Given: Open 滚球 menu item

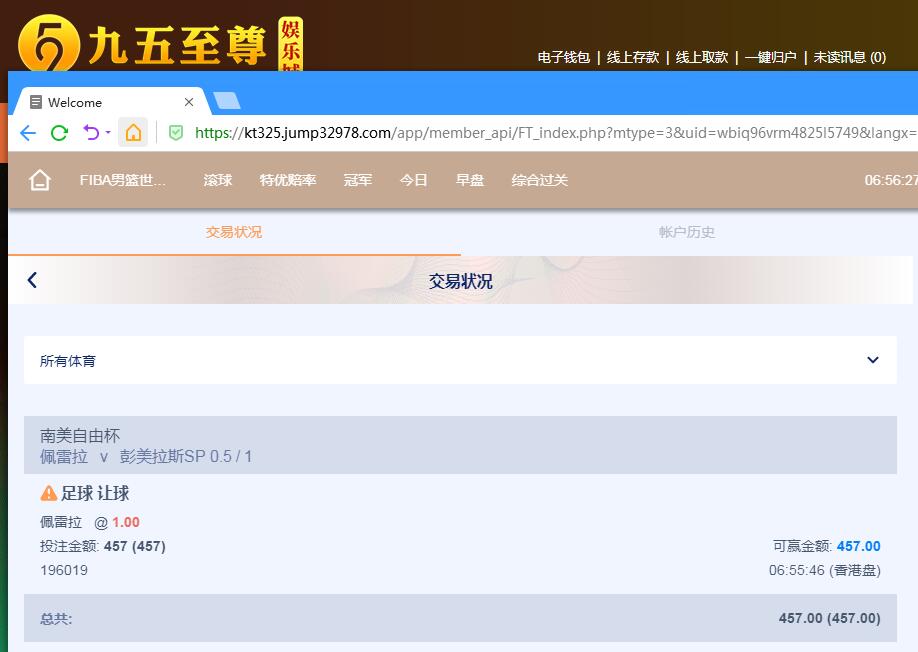Looking at the screenshot, I should (x=217, y=180).
